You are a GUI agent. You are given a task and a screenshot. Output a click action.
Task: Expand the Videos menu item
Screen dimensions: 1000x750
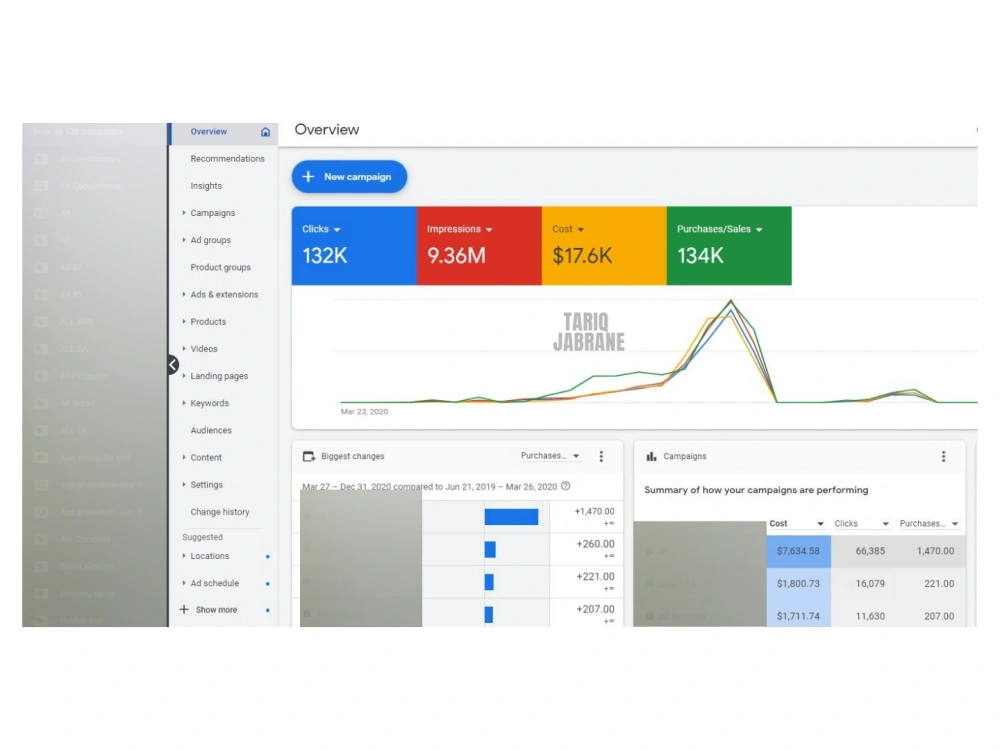[x=184, y=348]
